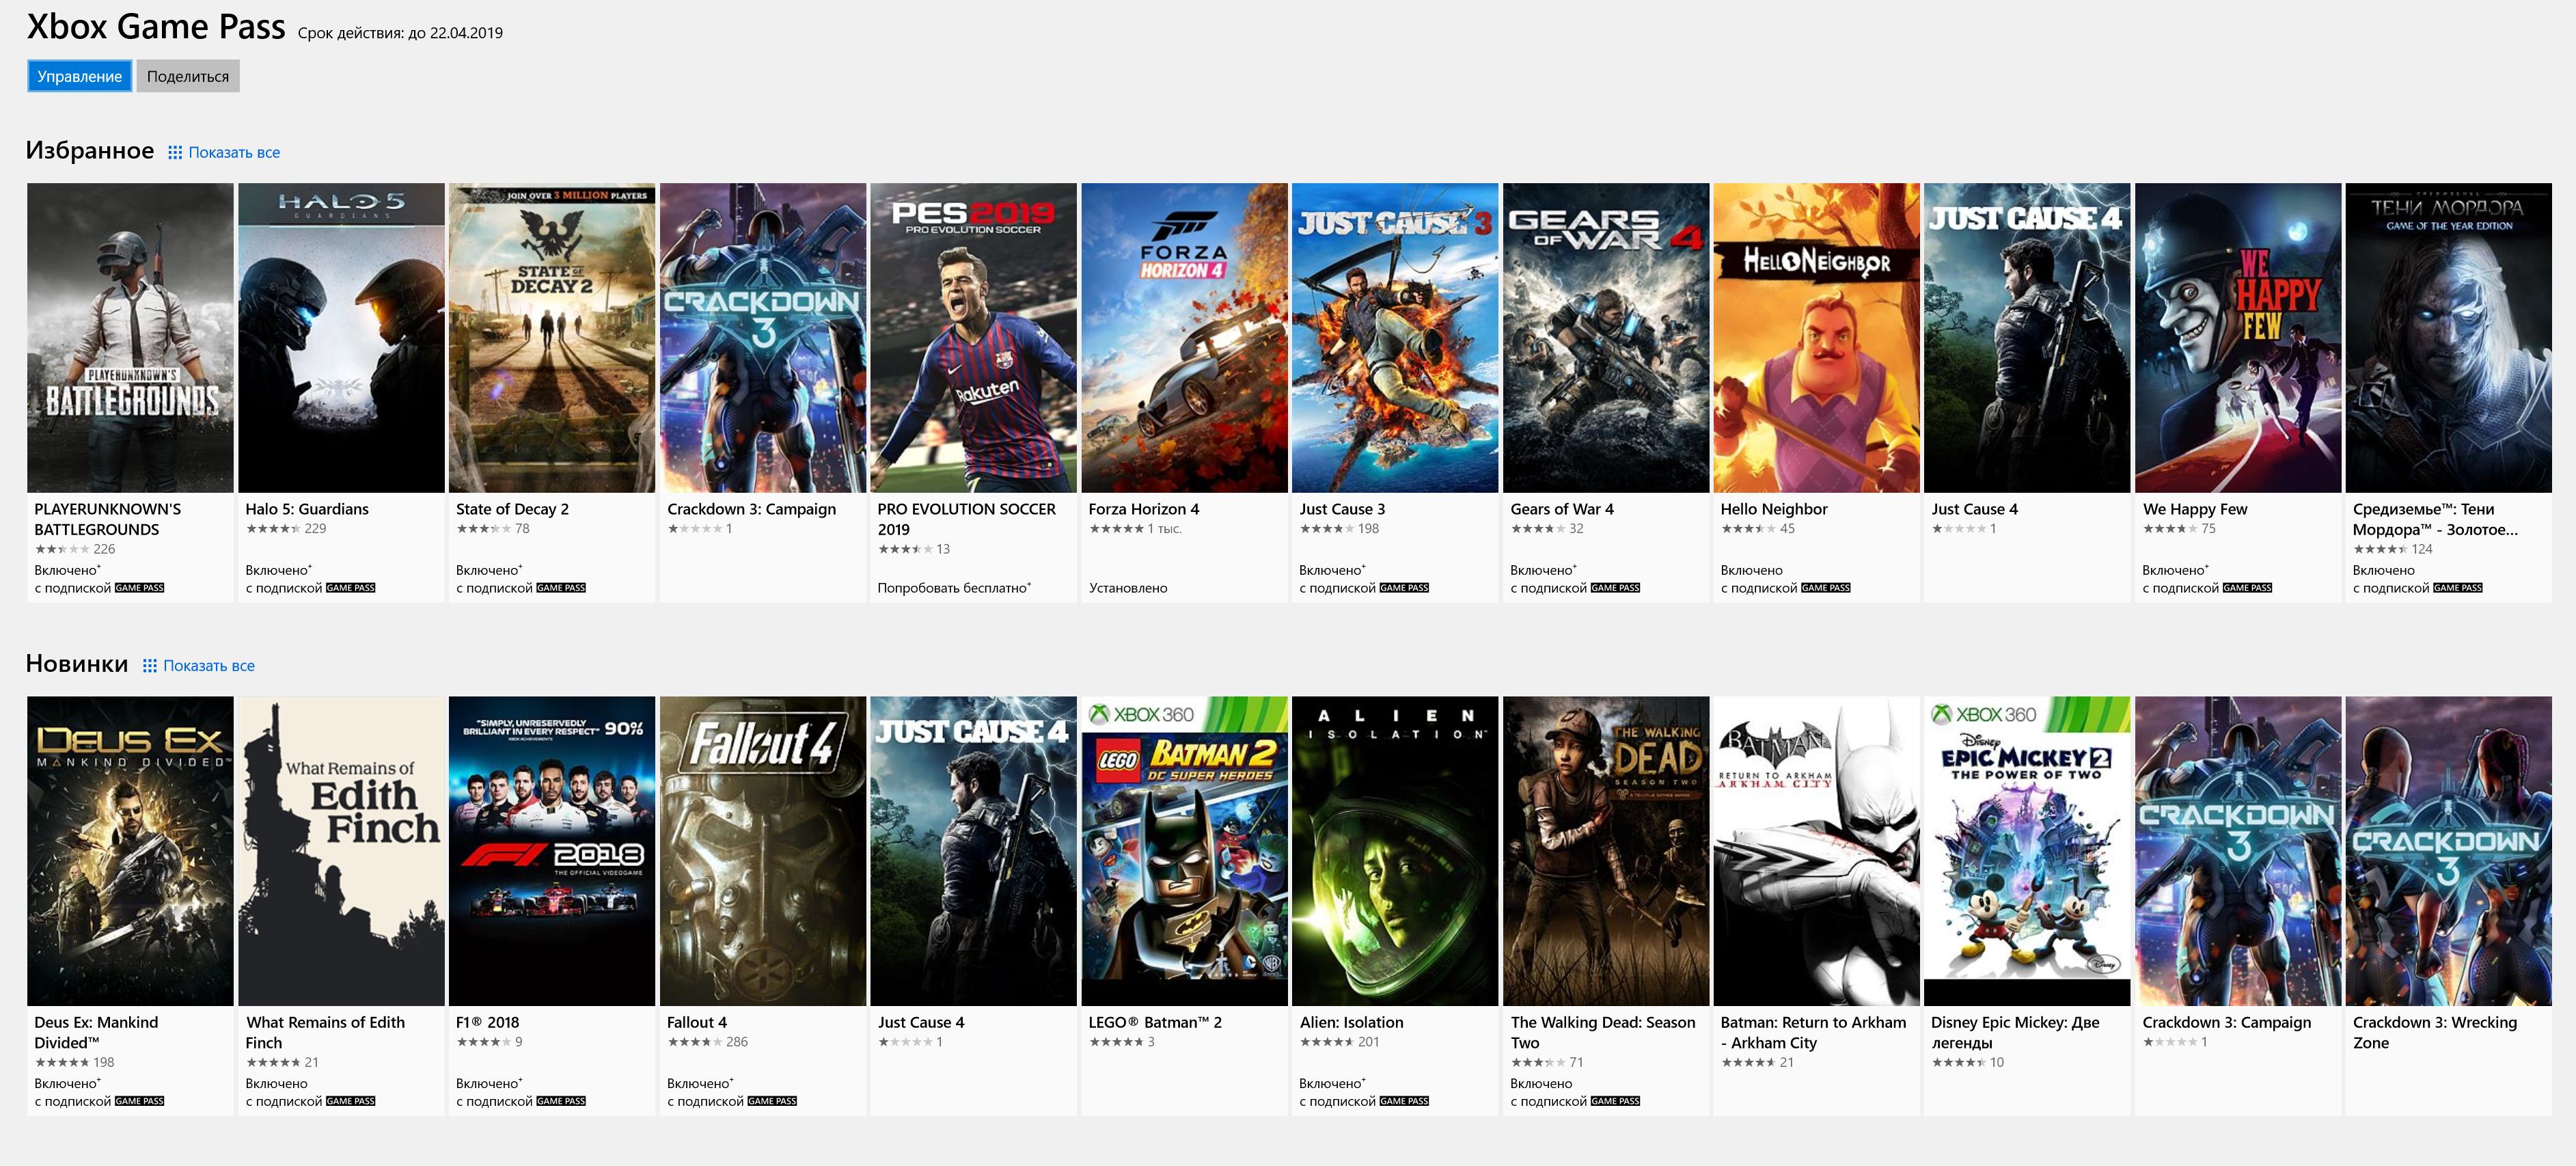This screenshot has height=1166, width=2576.
Task: Select Crackdown 3: Wrecking Zone cover
Action: [x=2449, y=851]
